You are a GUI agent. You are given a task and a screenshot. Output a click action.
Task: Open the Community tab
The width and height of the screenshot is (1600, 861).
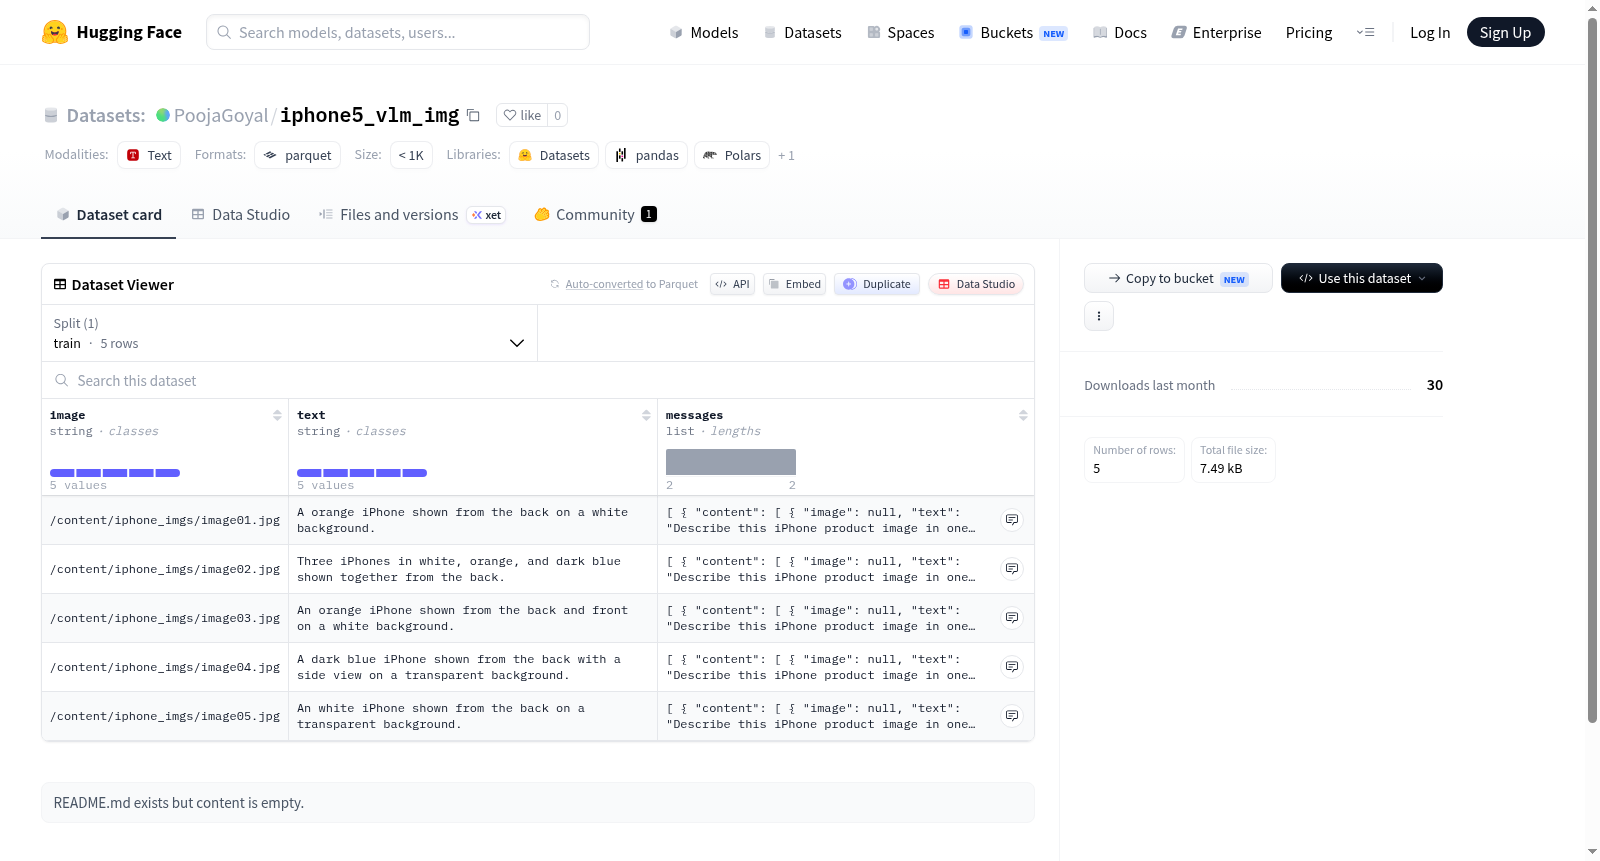pyautogui.click(x=596, y=214)
